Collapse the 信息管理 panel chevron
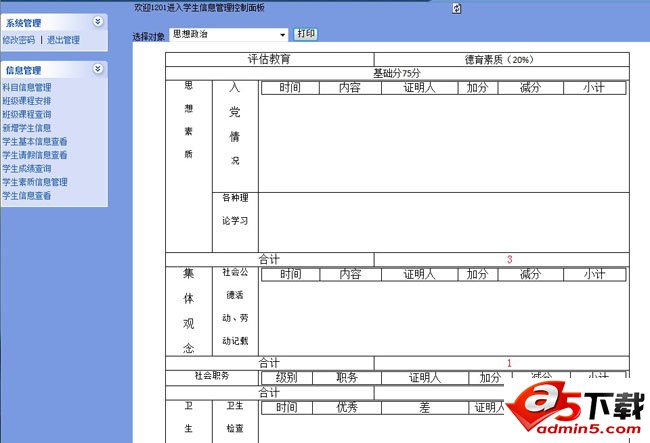Screen dimensions: 650x443 (98, 69)
